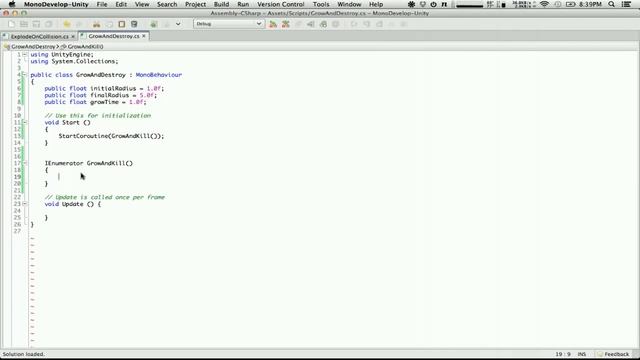Screen dimensions: 640x360
Task: Collapse the GrowAndDestroy class fold
Action: pos(25,75)
